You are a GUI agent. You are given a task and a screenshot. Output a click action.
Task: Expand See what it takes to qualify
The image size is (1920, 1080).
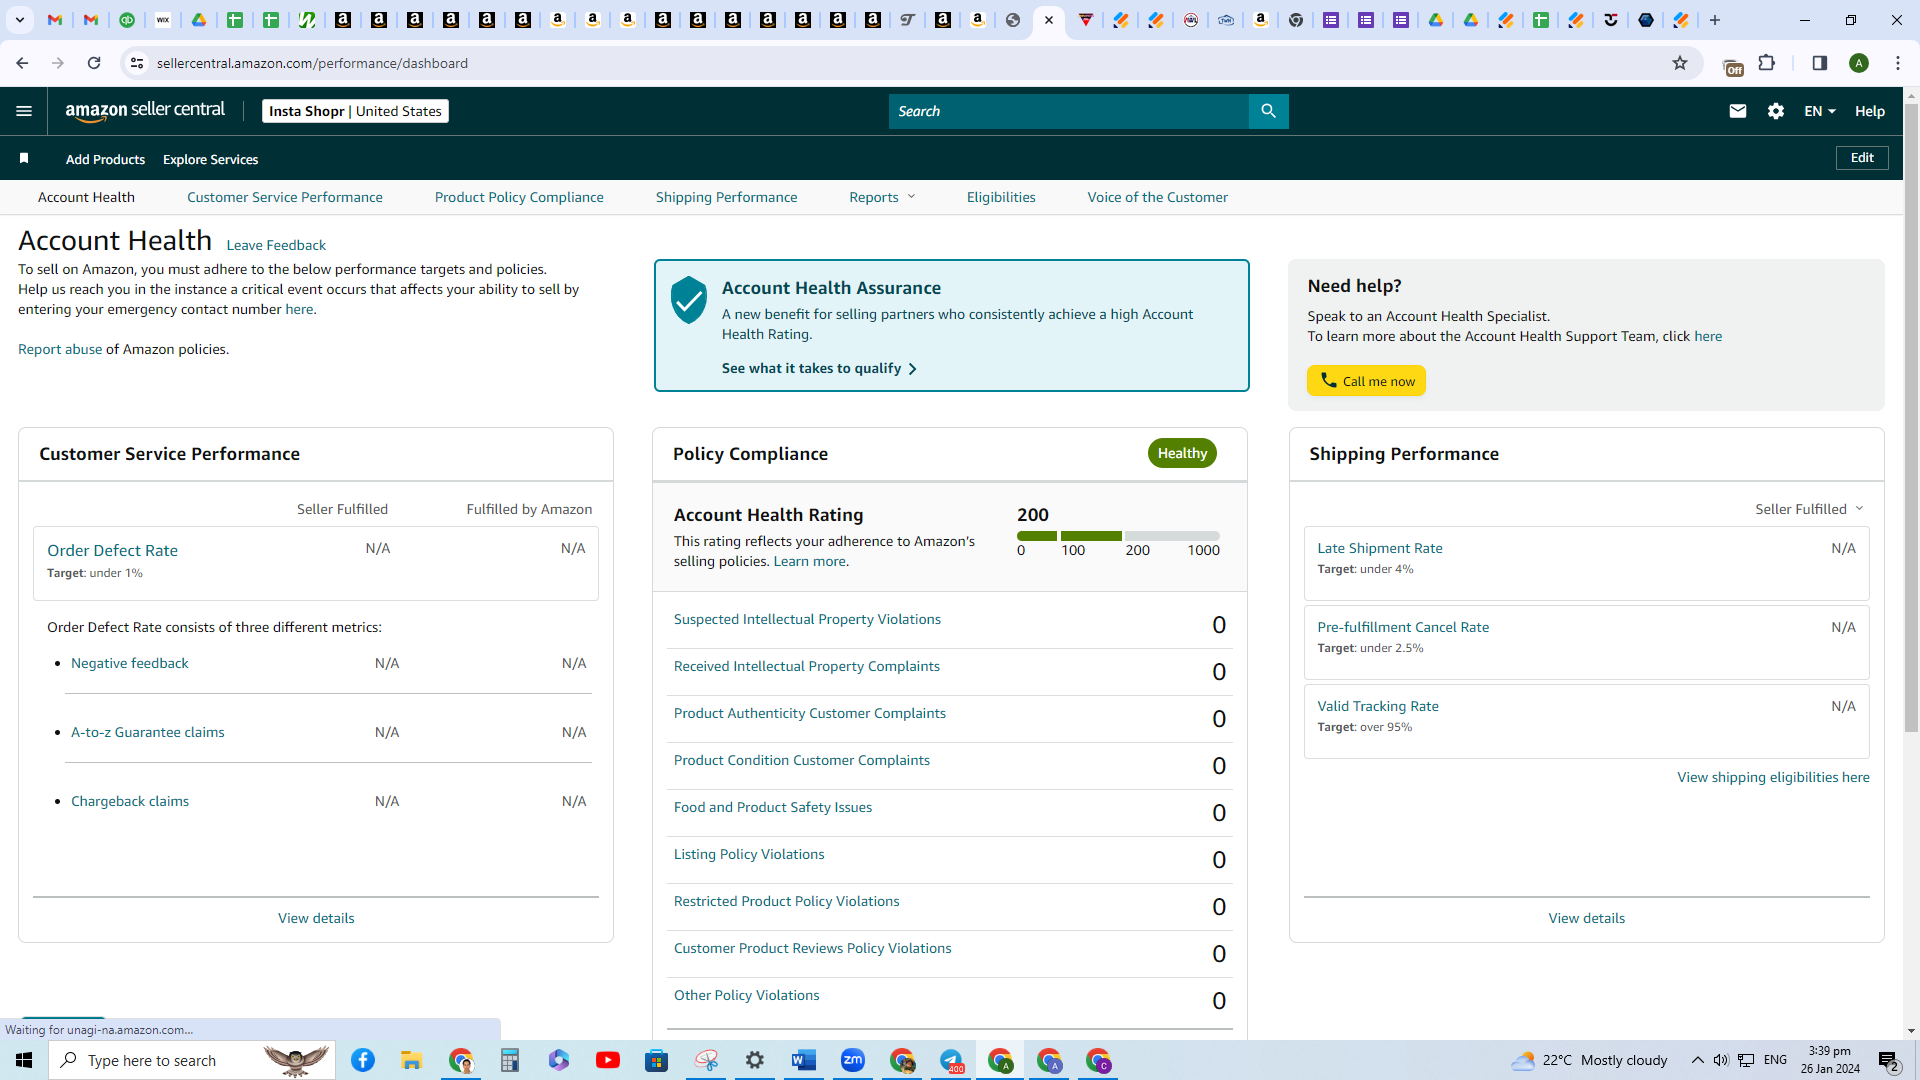point(819,368)
